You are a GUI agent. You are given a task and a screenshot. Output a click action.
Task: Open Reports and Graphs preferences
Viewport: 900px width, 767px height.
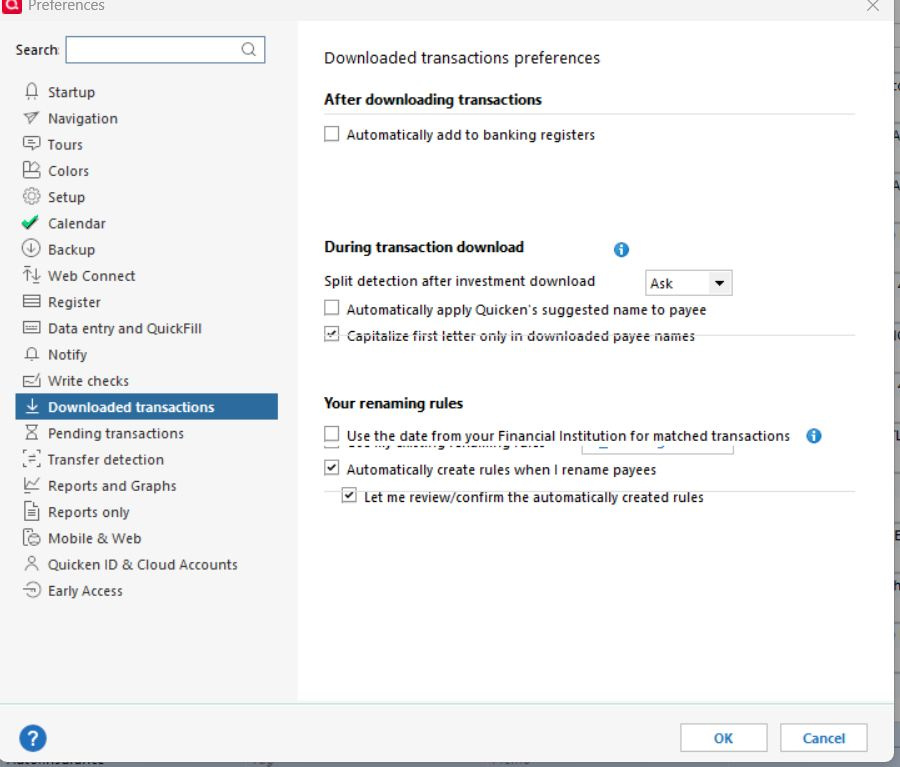112,486
